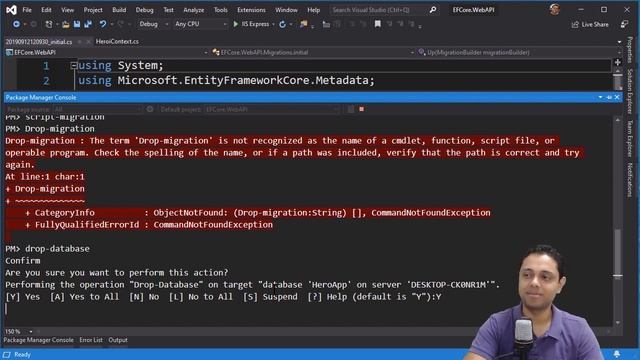Click the Save All icon
Viewport: 640px width, 360px height.
click(x=88, y=24)
